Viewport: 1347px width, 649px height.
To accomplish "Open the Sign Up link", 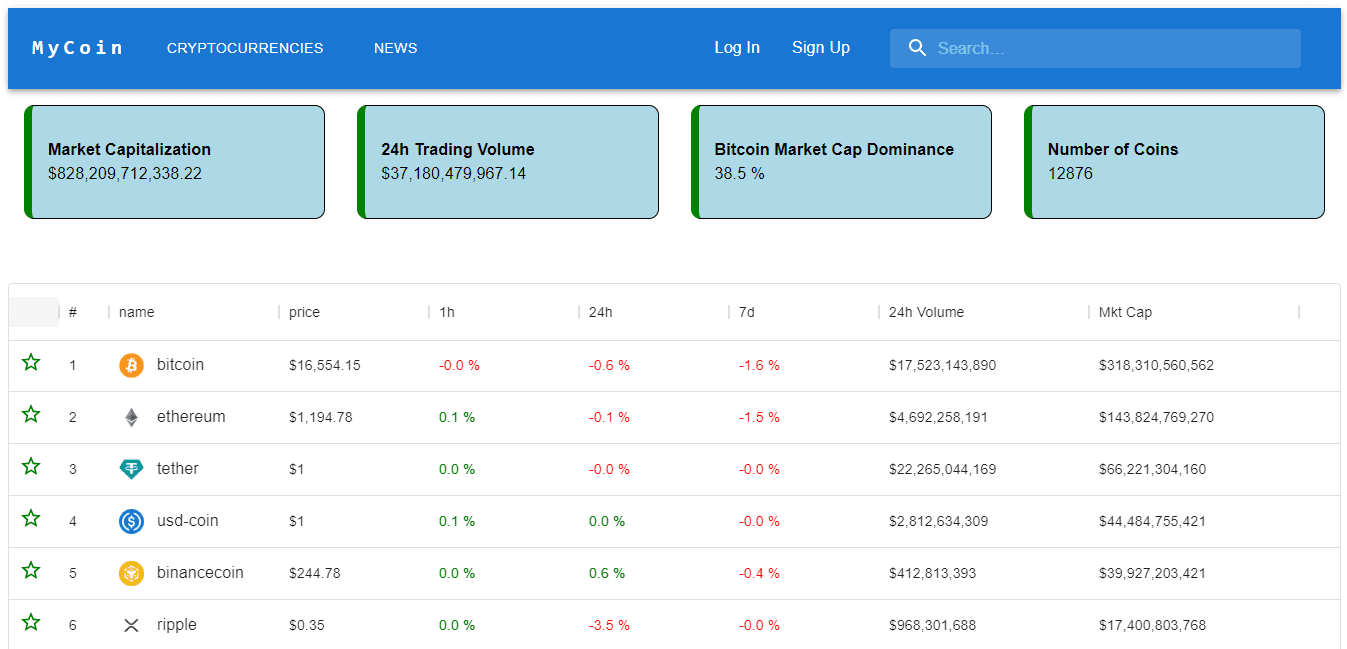I will (821, 48).
